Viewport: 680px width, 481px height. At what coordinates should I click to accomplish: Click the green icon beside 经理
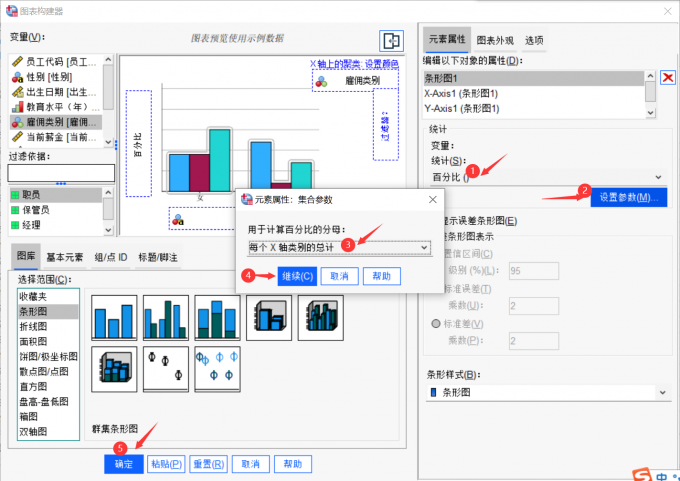pos(15,225)
